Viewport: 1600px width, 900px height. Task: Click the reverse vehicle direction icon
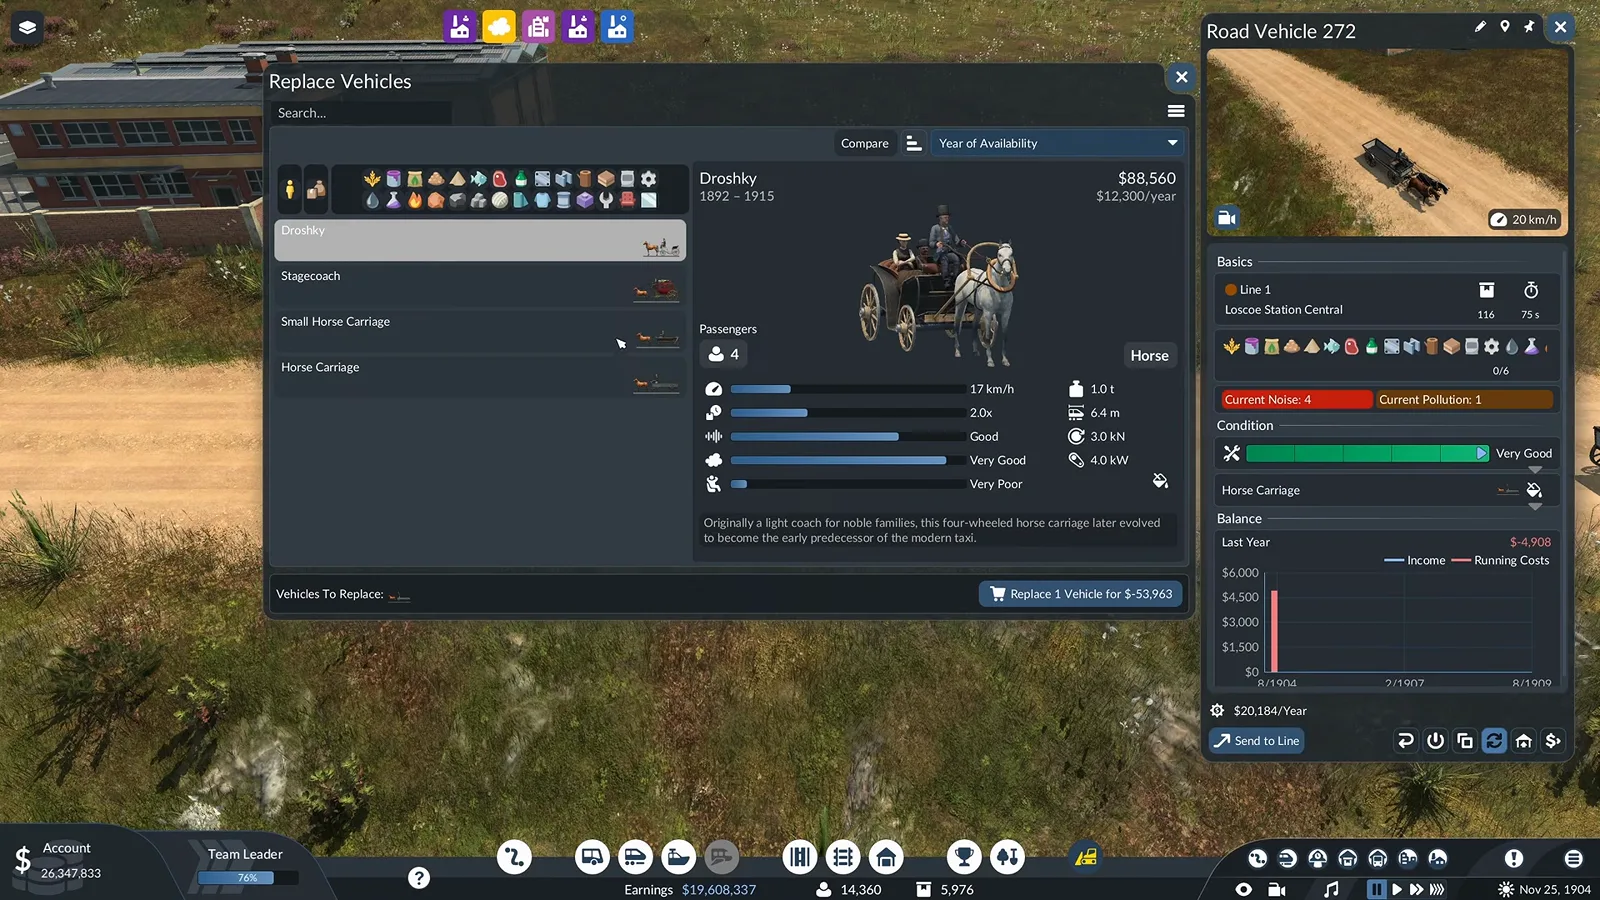pos(1406,741)
